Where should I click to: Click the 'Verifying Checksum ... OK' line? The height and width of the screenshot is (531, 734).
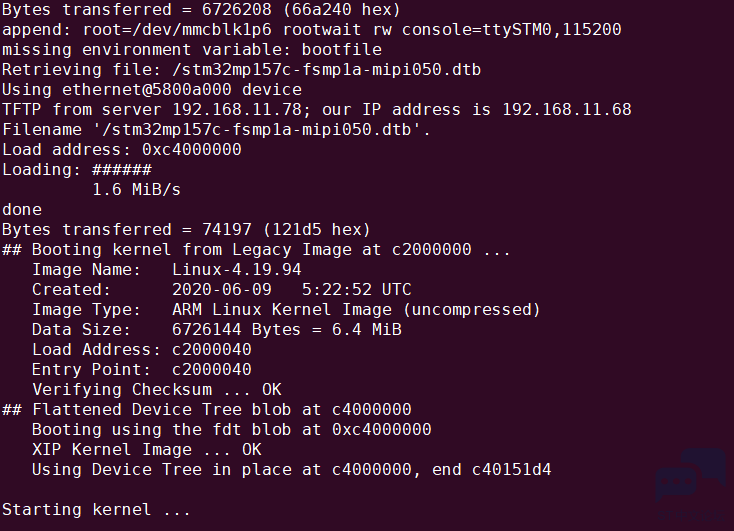(157, 390)
